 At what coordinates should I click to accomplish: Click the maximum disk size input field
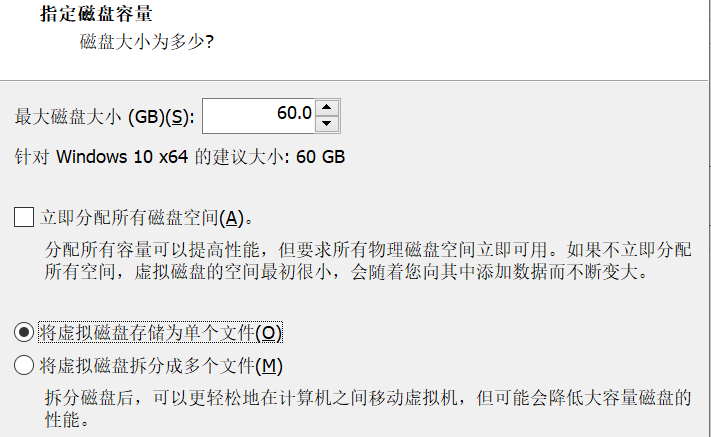click(x=260, y=115)
